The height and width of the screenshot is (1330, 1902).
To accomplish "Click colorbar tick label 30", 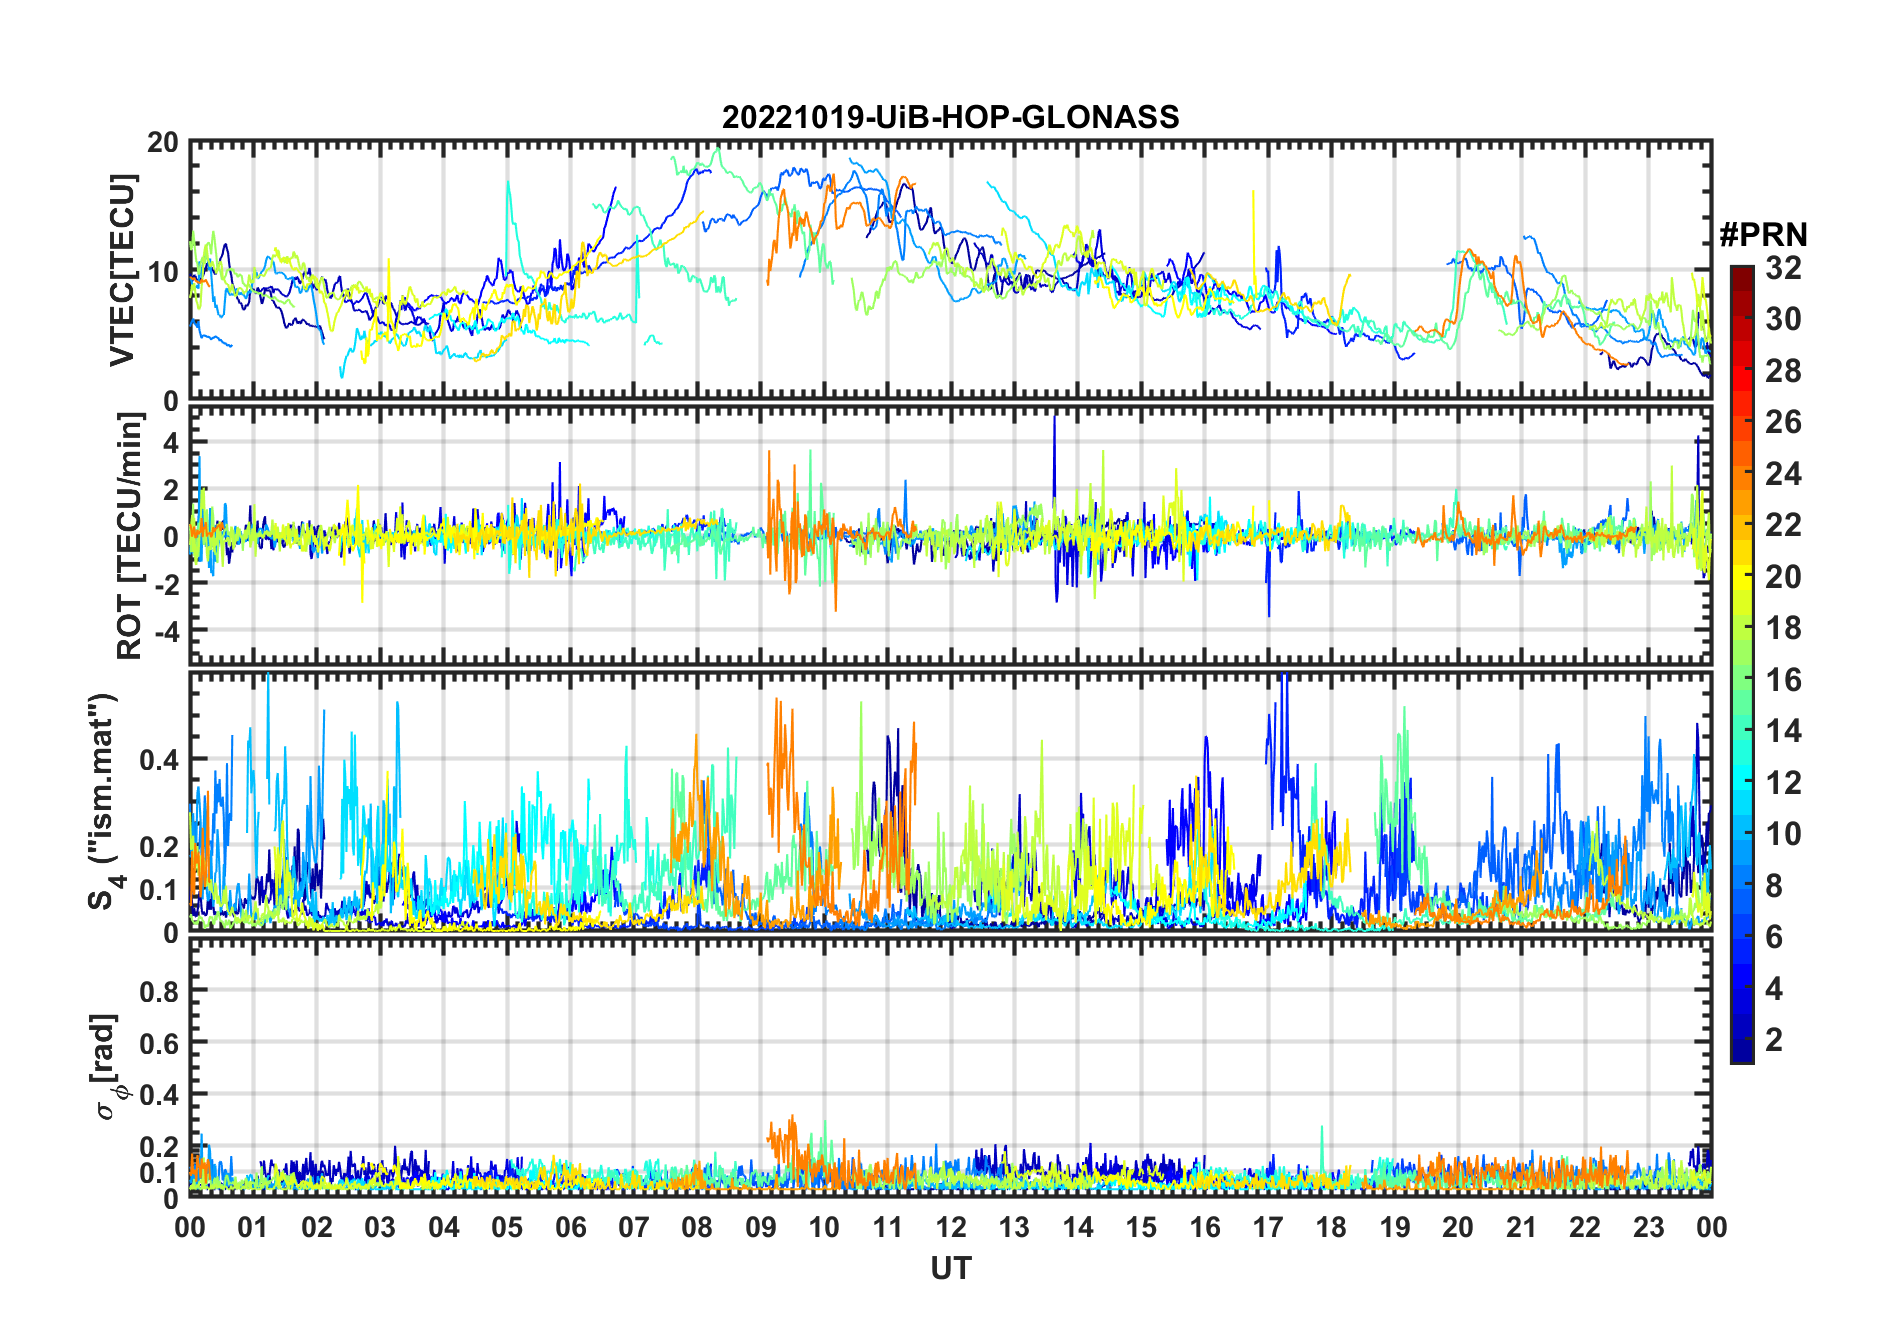I will click(x=1783, y=319).
